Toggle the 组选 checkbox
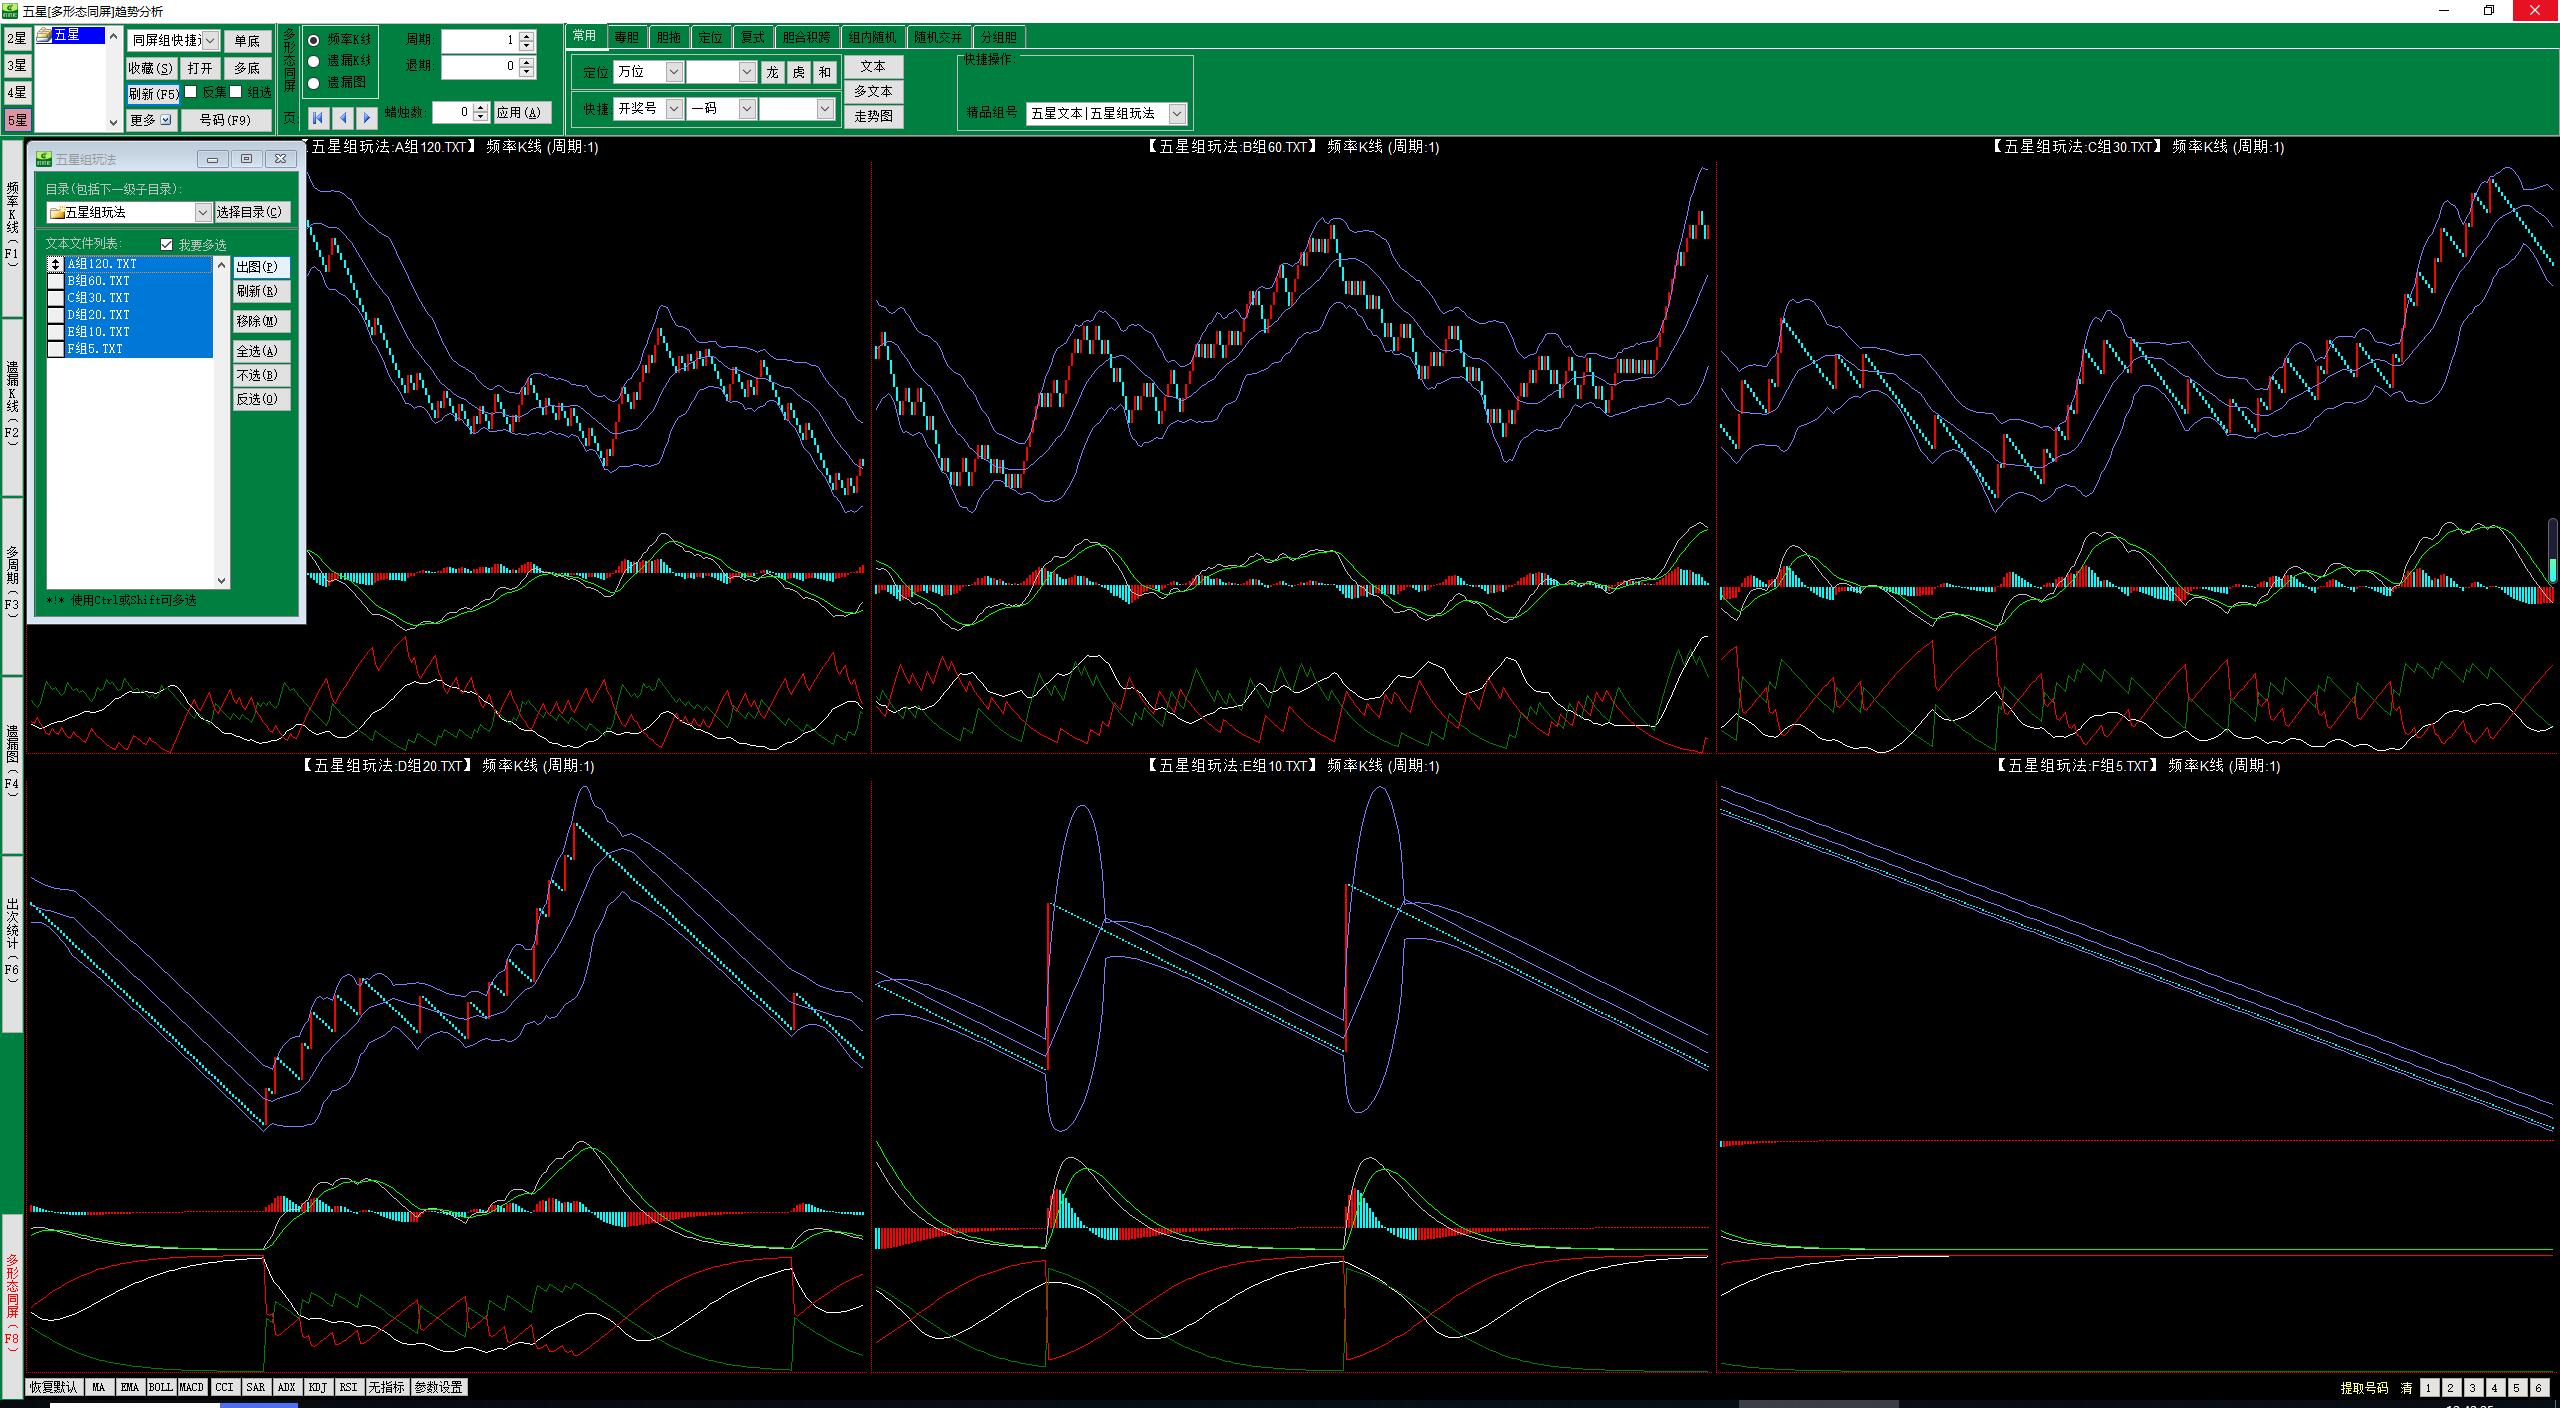The width and height of the screenshot is (2560, 1408). [x=236, y=92]
